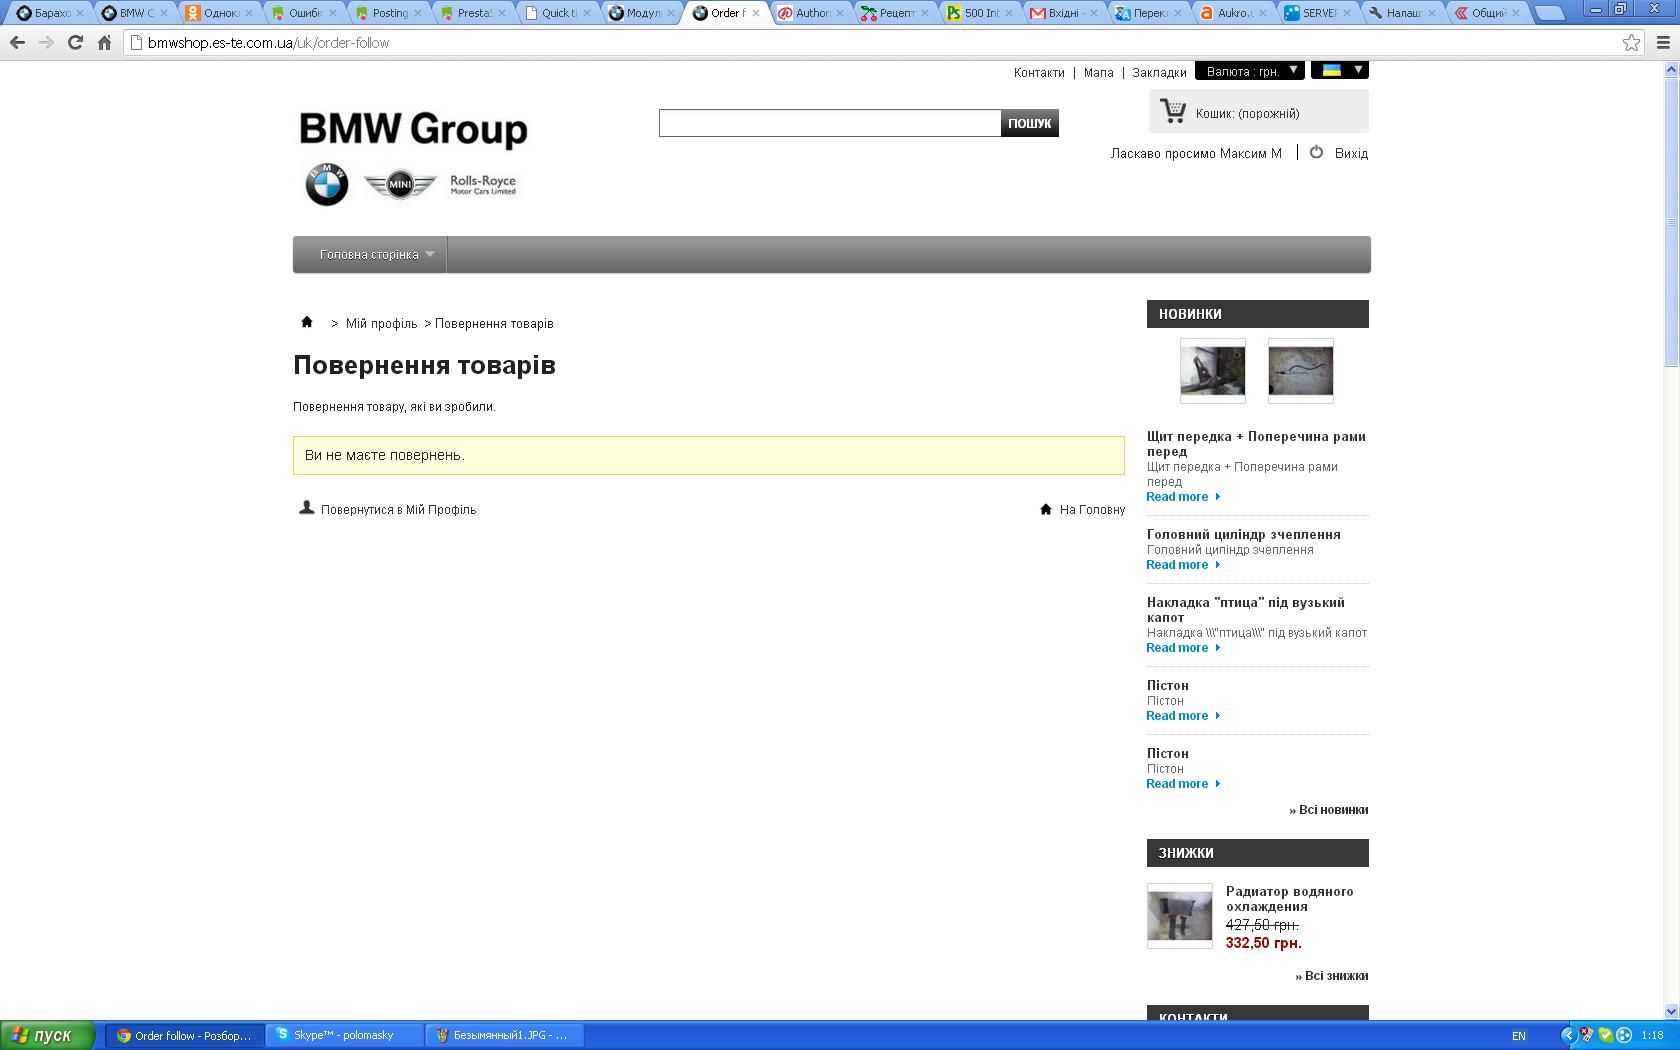The image size is (1680, 1050).
Task: Click the browser forward arrow
Action: pyautogui.click(x=46, y=43)
